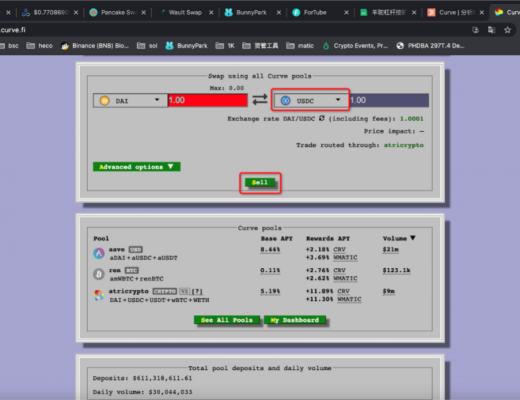520x400 pixels.
Task: Refresh the DAI/USDC exchange rate icon
Action: [x=322, y=118]
